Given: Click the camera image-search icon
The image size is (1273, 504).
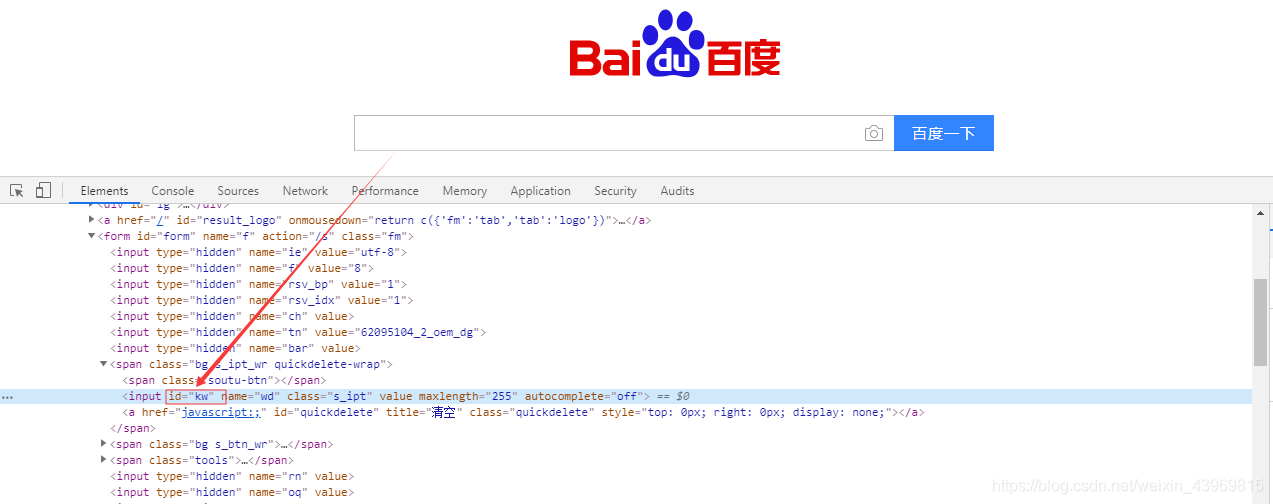Looking at the screenshot, I should (x=873, y=133).
